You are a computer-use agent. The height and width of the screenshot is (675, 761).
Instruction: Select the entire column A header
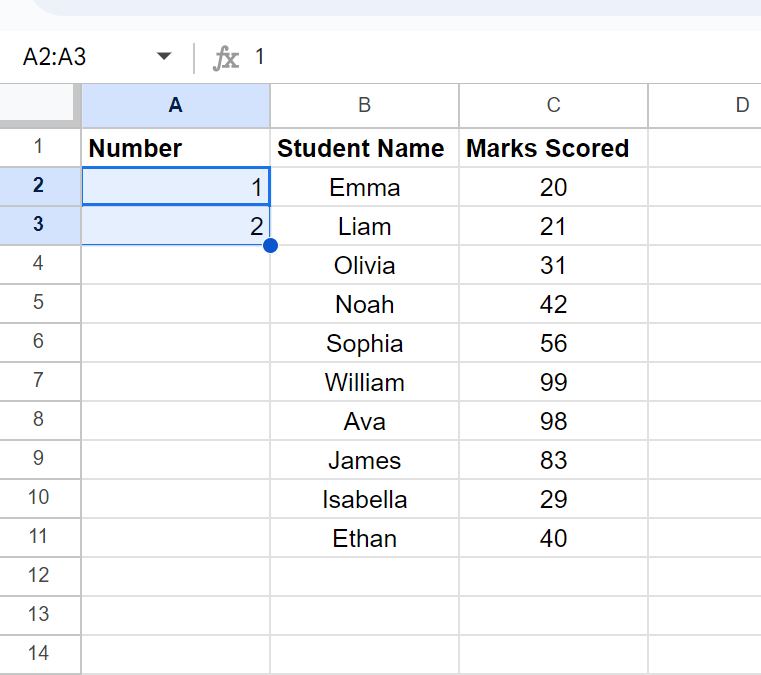[175, 105]
